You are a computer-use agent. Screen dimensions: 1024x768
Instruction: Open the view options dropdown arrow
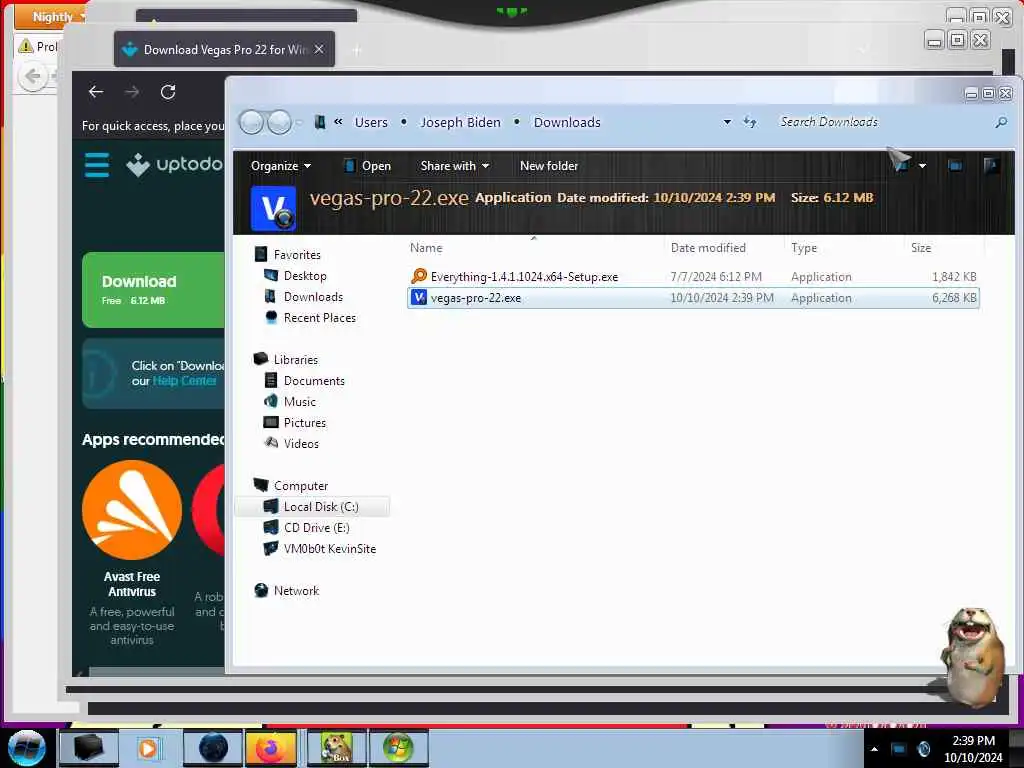click(x=922, y=166)
